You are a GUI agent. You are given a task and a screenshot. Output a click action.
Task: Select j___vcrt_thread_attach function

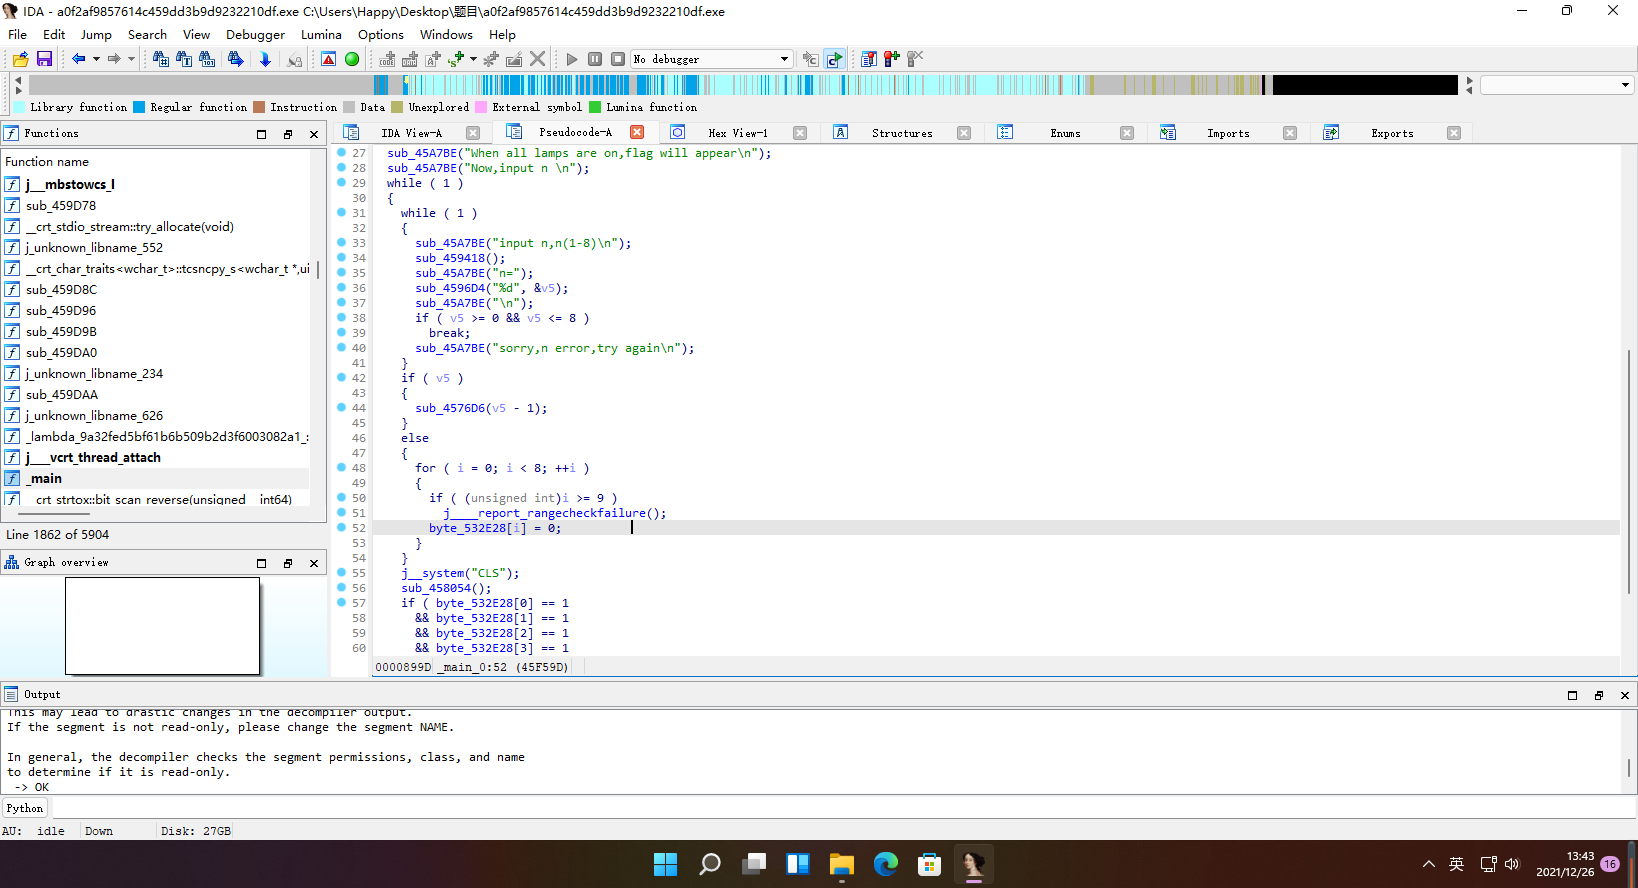(x=156, y=457)
